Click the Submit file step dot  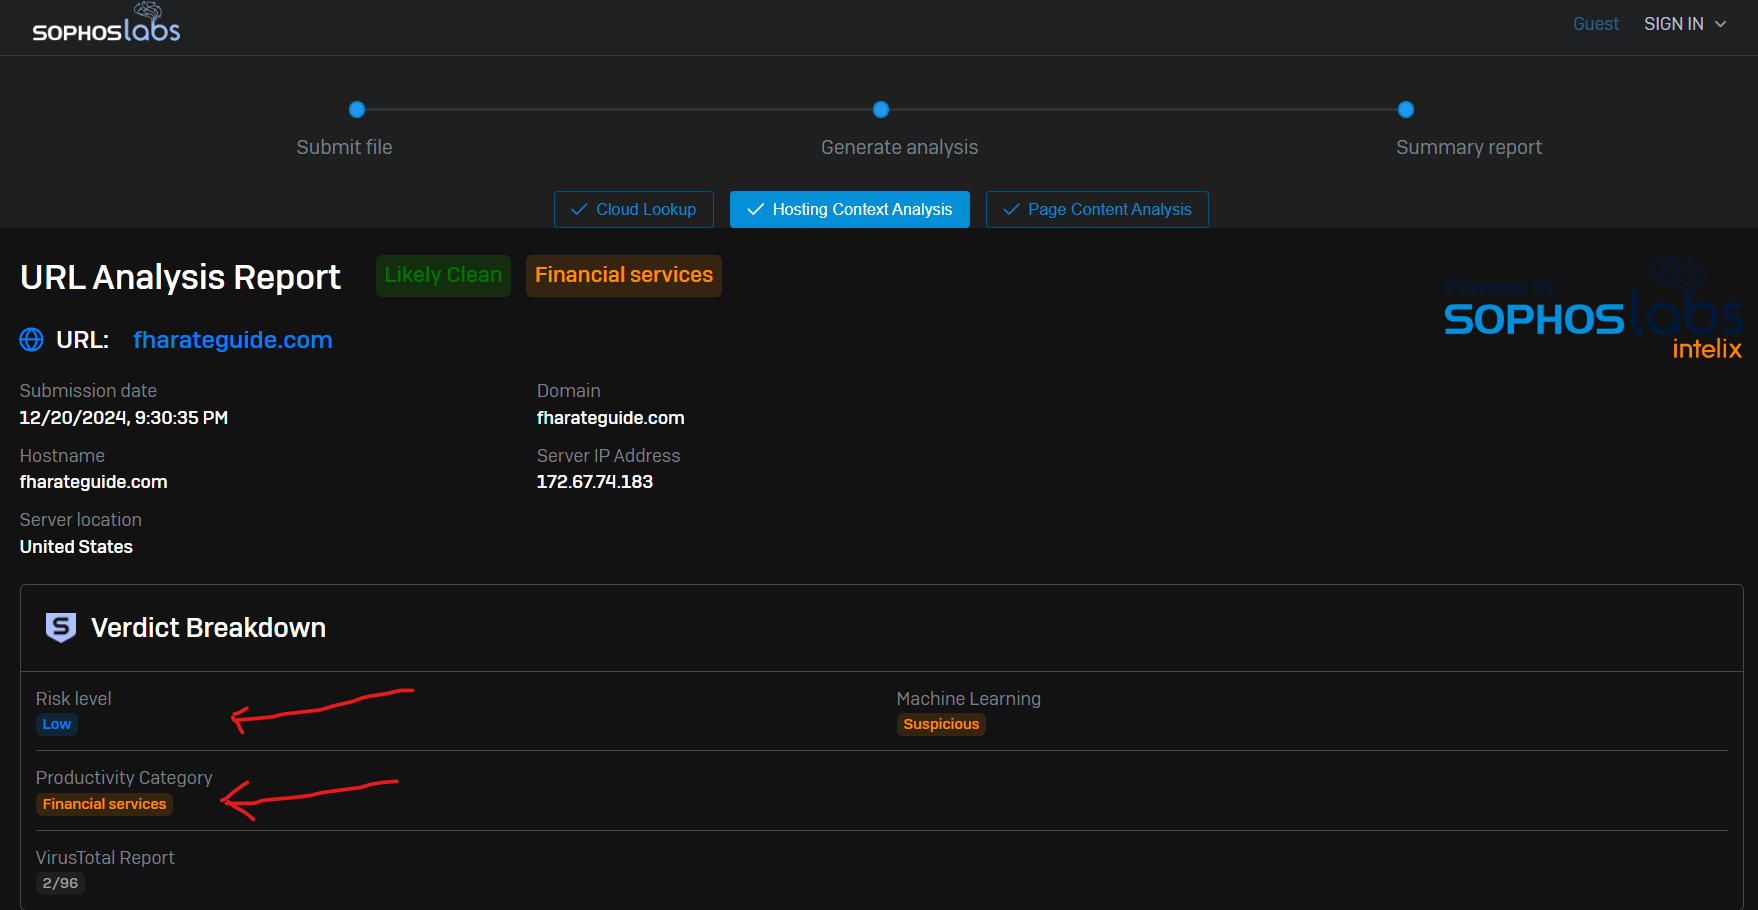pyautogui.click(x=357, y=110)
